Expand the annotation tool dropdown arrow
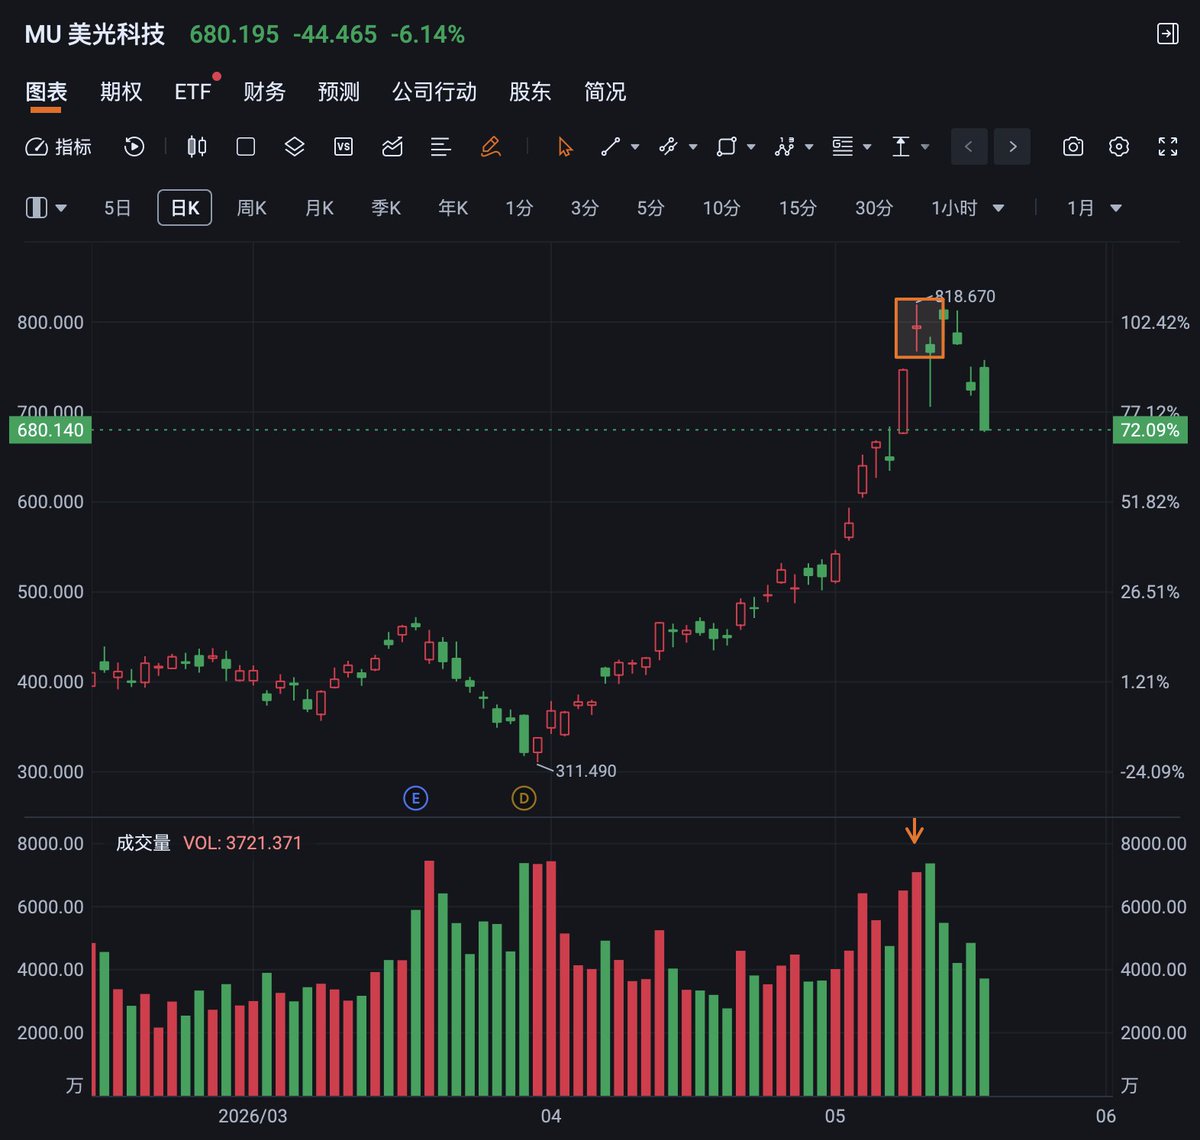This screenshot has width=1200, height=1140. pyautogui.click(x=867, y=147)
